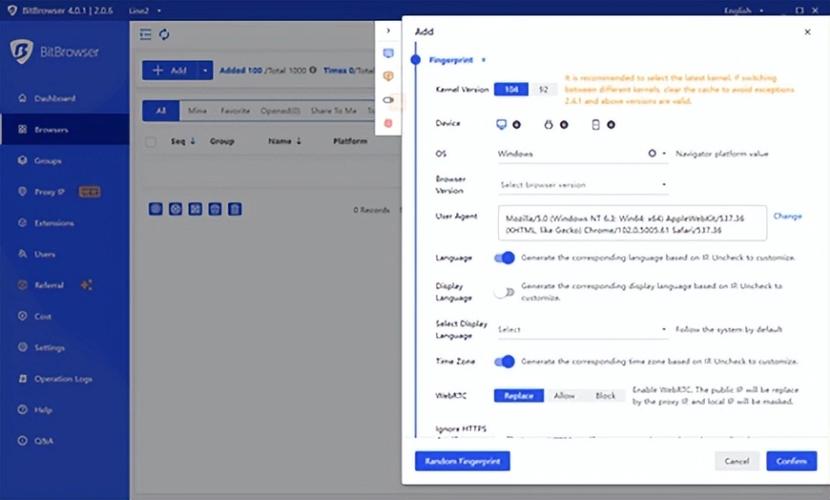
Task: Switch to the Mine tab
Action: tap(197, 111)
